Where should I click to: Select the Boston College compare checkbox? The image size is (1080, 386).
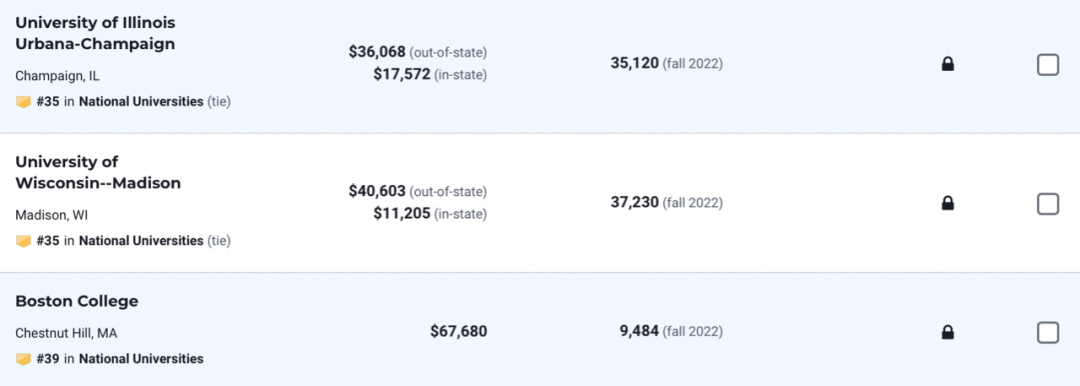point(1048,333)
